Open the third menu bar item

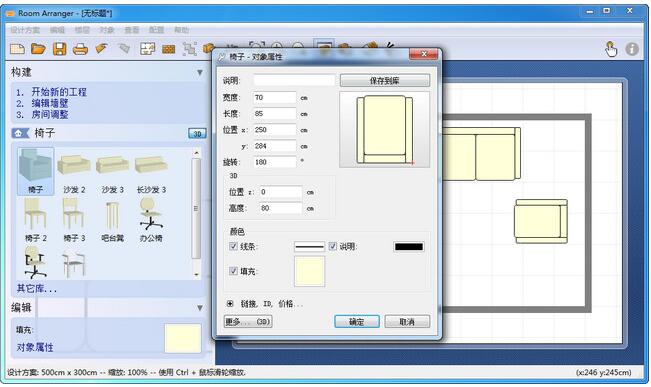82,30
